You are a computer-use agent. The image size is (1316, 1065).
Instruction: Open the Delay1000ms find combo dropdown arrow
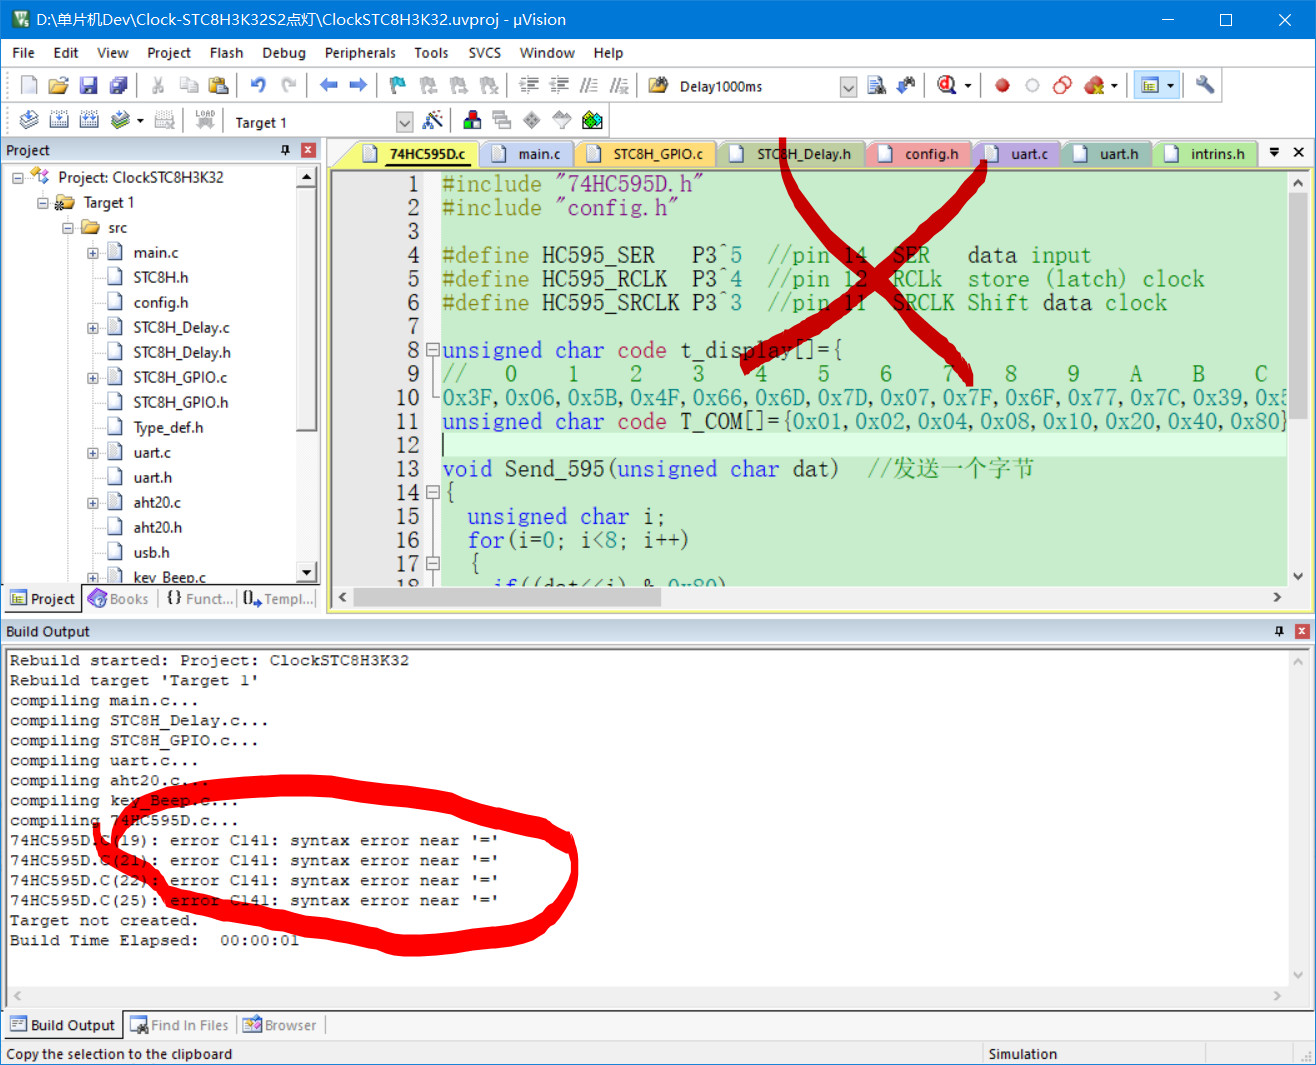(848, 87)
